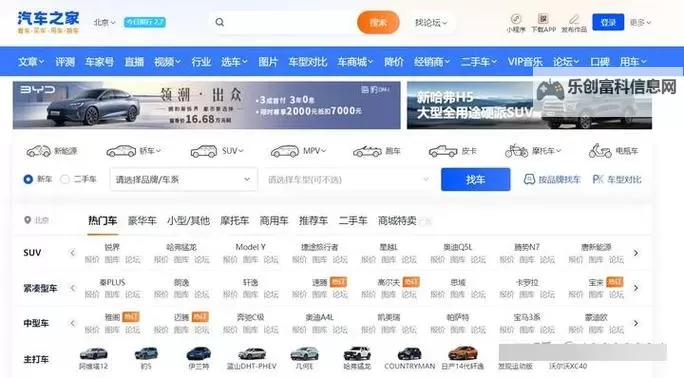Switch to the 豪华车 tab
This screenshot has height=378, width=684.
142,221
